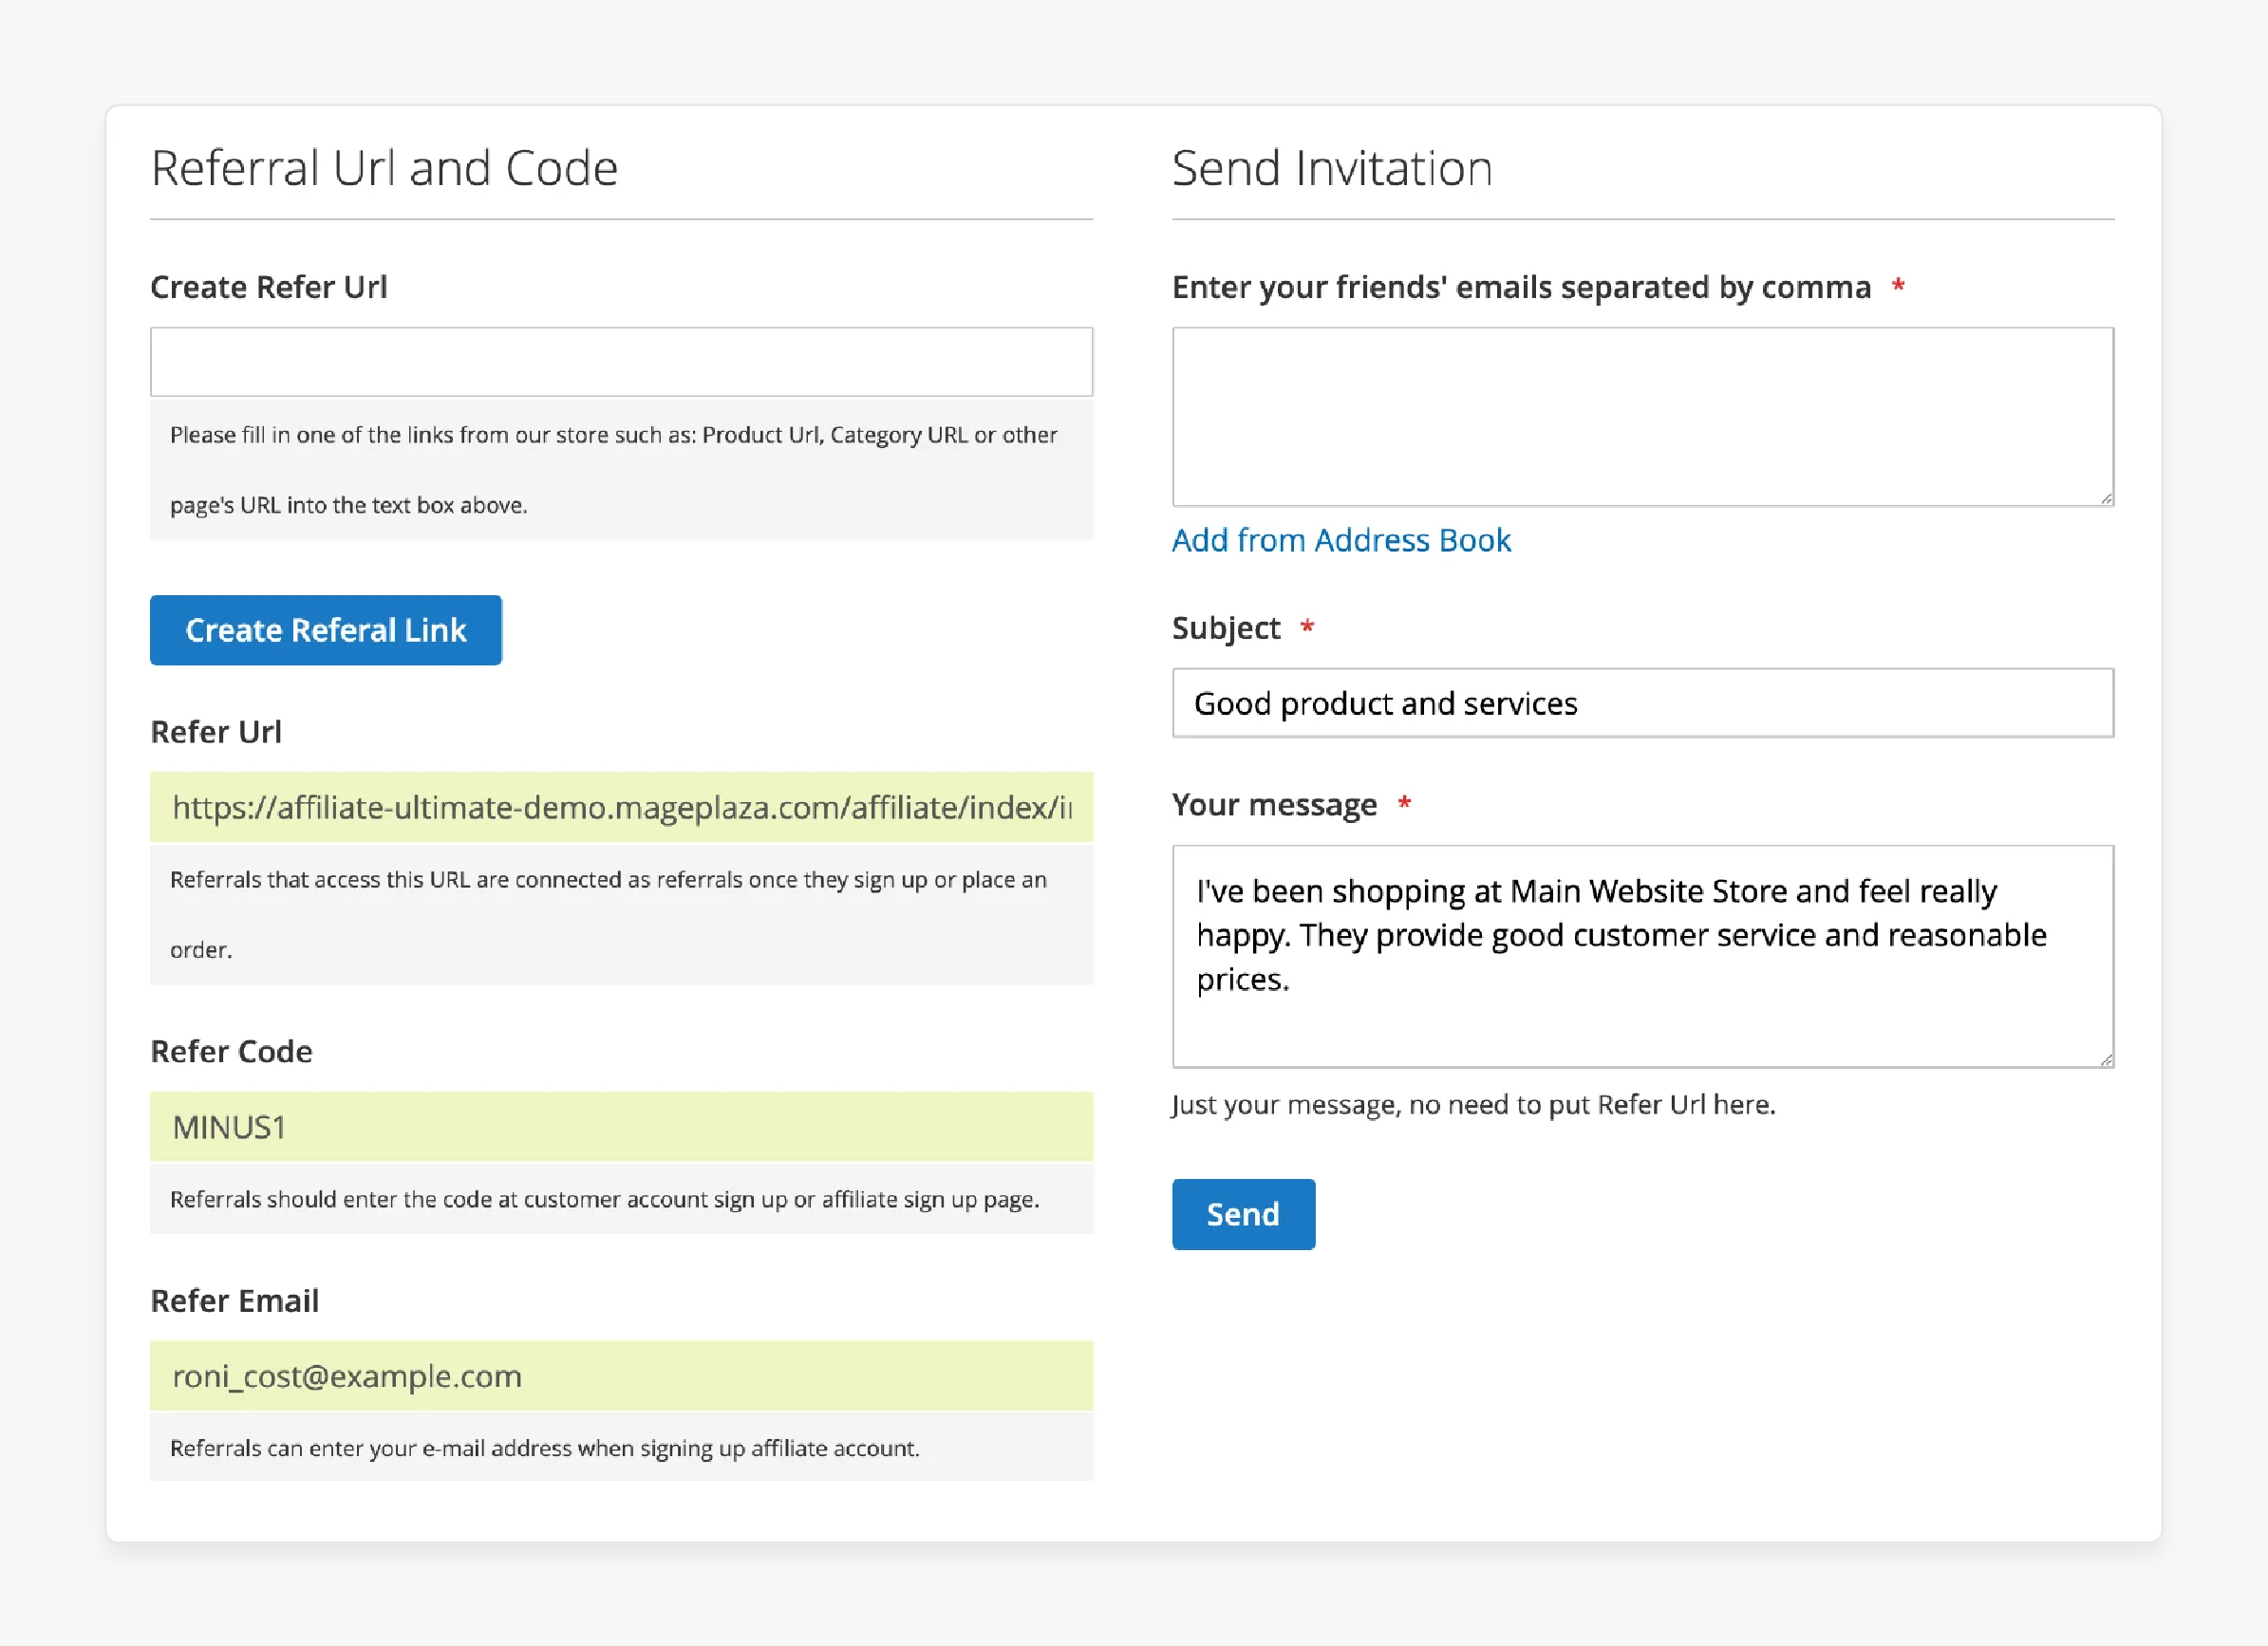2268x1646 pixels.
Task: Click the roni_cost@example.com Refer Email field
Action: (621, 1376)
